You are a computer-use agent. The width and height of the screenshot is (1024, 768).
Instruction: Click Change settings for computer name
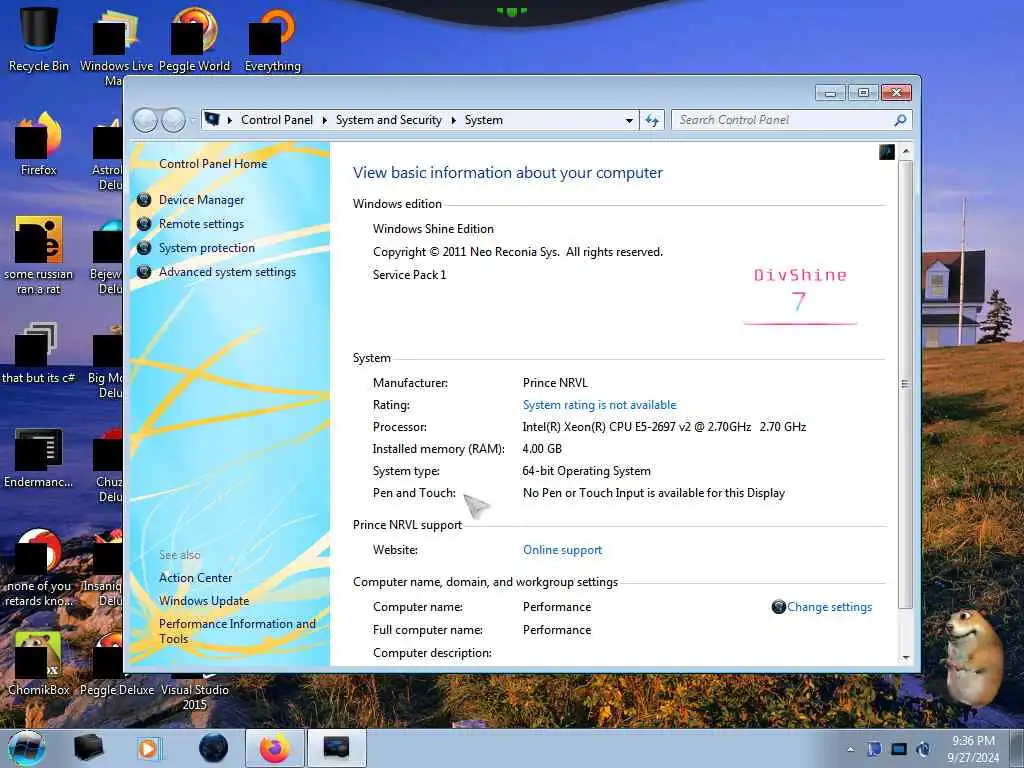(829, 607)
